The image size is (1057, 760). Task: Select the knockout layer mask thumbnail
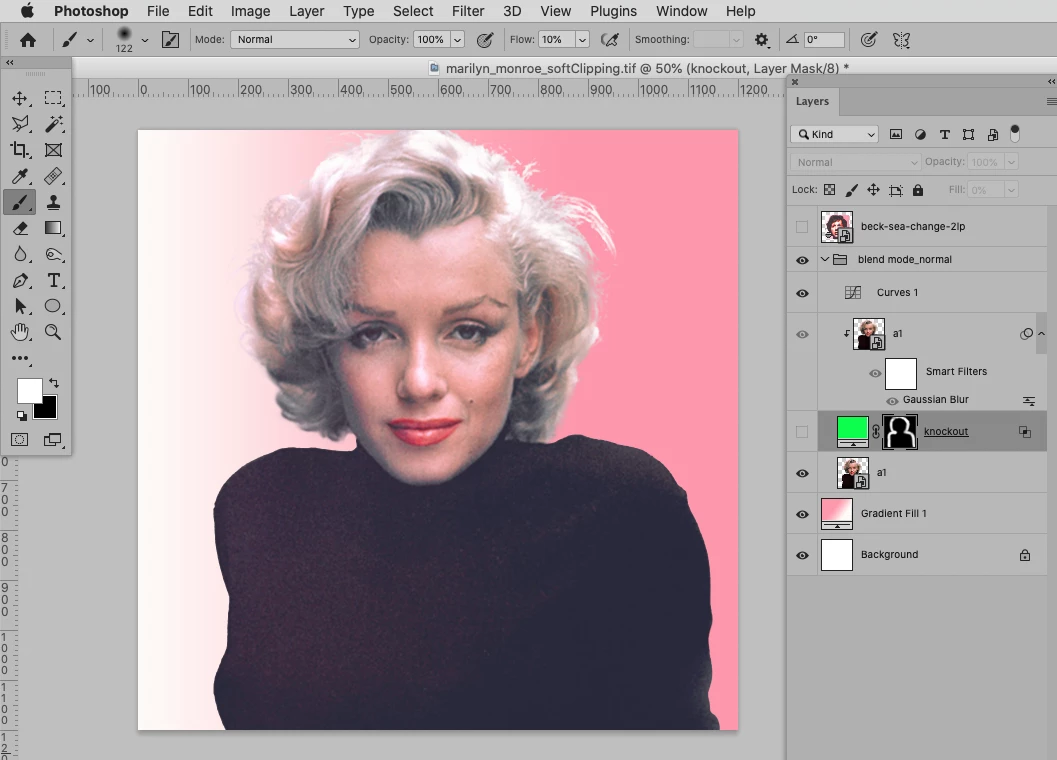[x=900, y=432]
